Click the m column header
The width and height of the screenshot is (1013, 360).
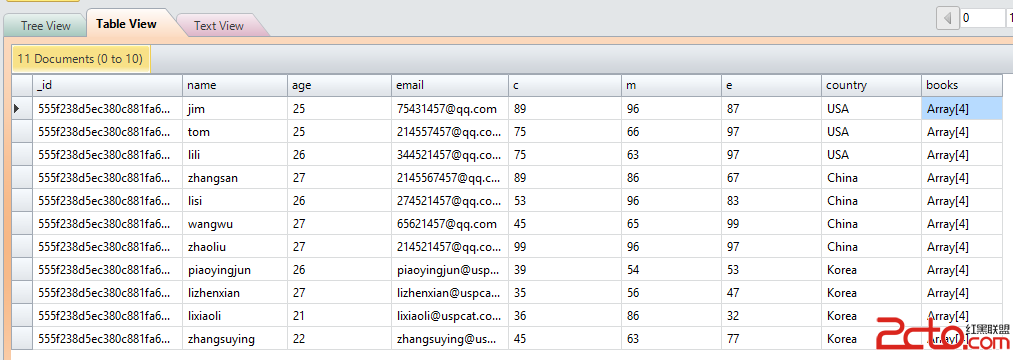(x=672, y=85)
